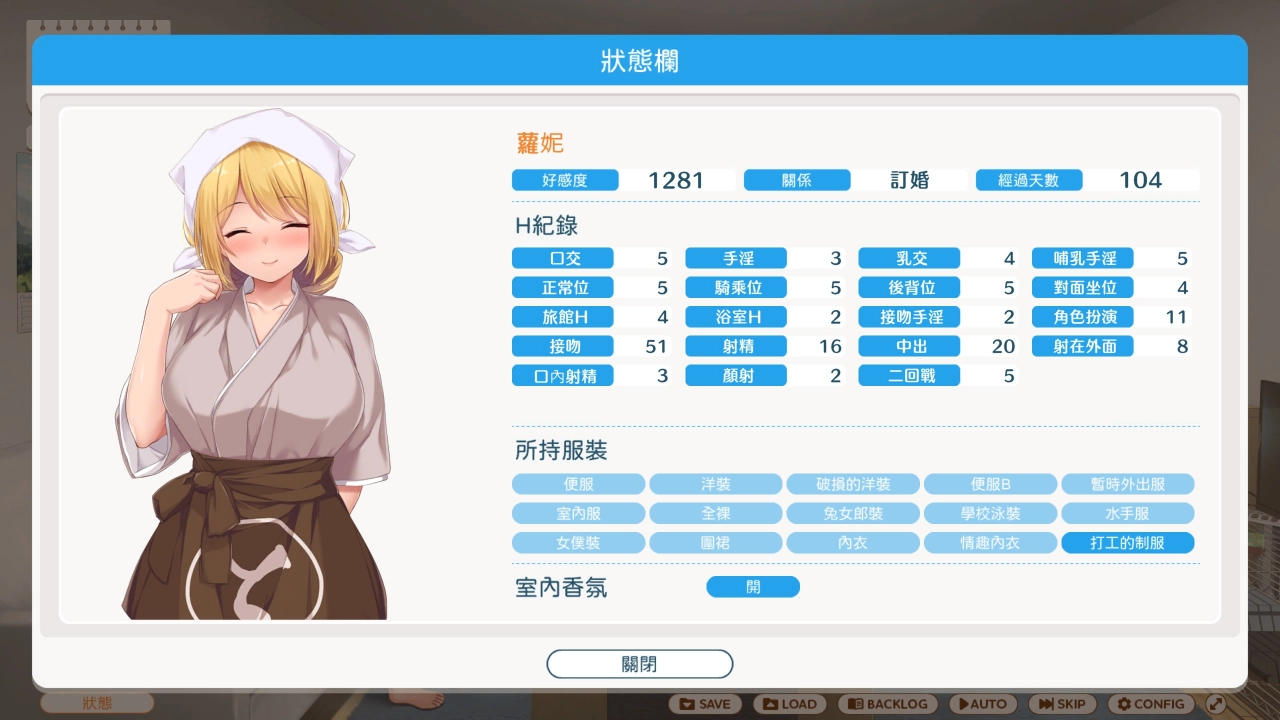Activate skip mode with the SKIP icon
The height and width of the screenshot is (720, 1280).
(1061, 703)
